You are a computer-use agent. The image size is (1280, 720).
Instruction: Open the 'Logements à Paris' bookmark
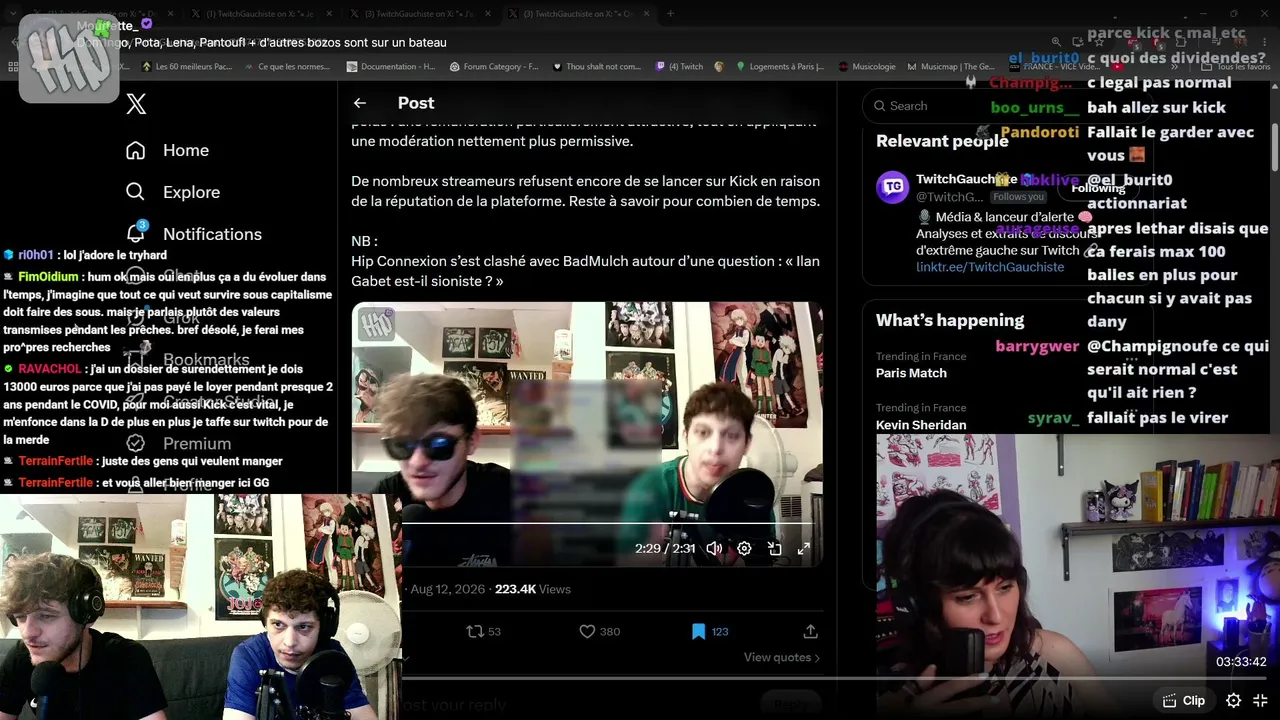pyautogui.click(x=779, y=67)
